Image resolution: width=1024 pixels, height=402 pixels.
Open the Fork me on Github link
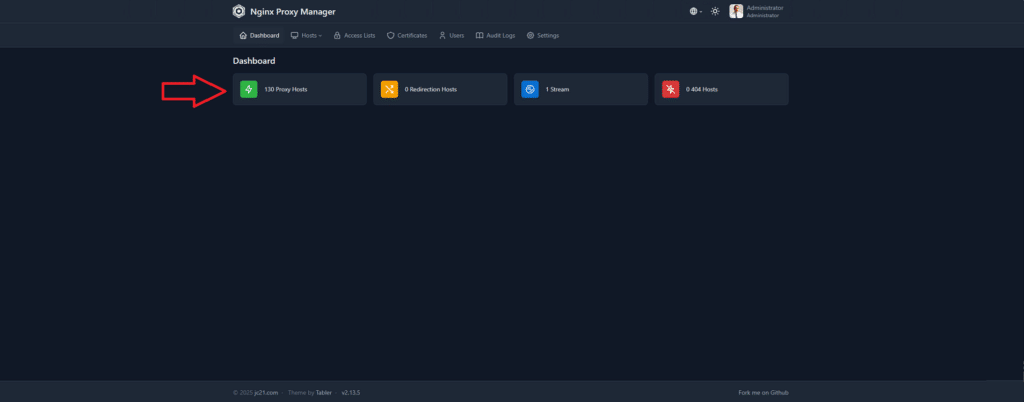point(763,392)
